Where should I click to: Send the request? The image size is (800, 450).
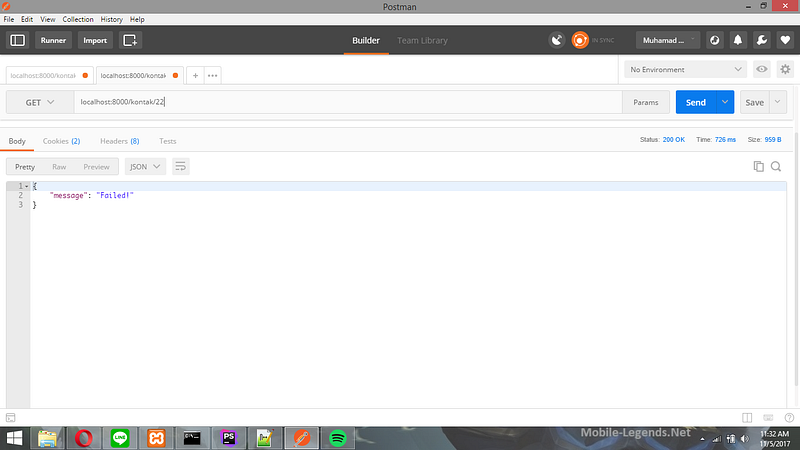click(x=695, y=102)
